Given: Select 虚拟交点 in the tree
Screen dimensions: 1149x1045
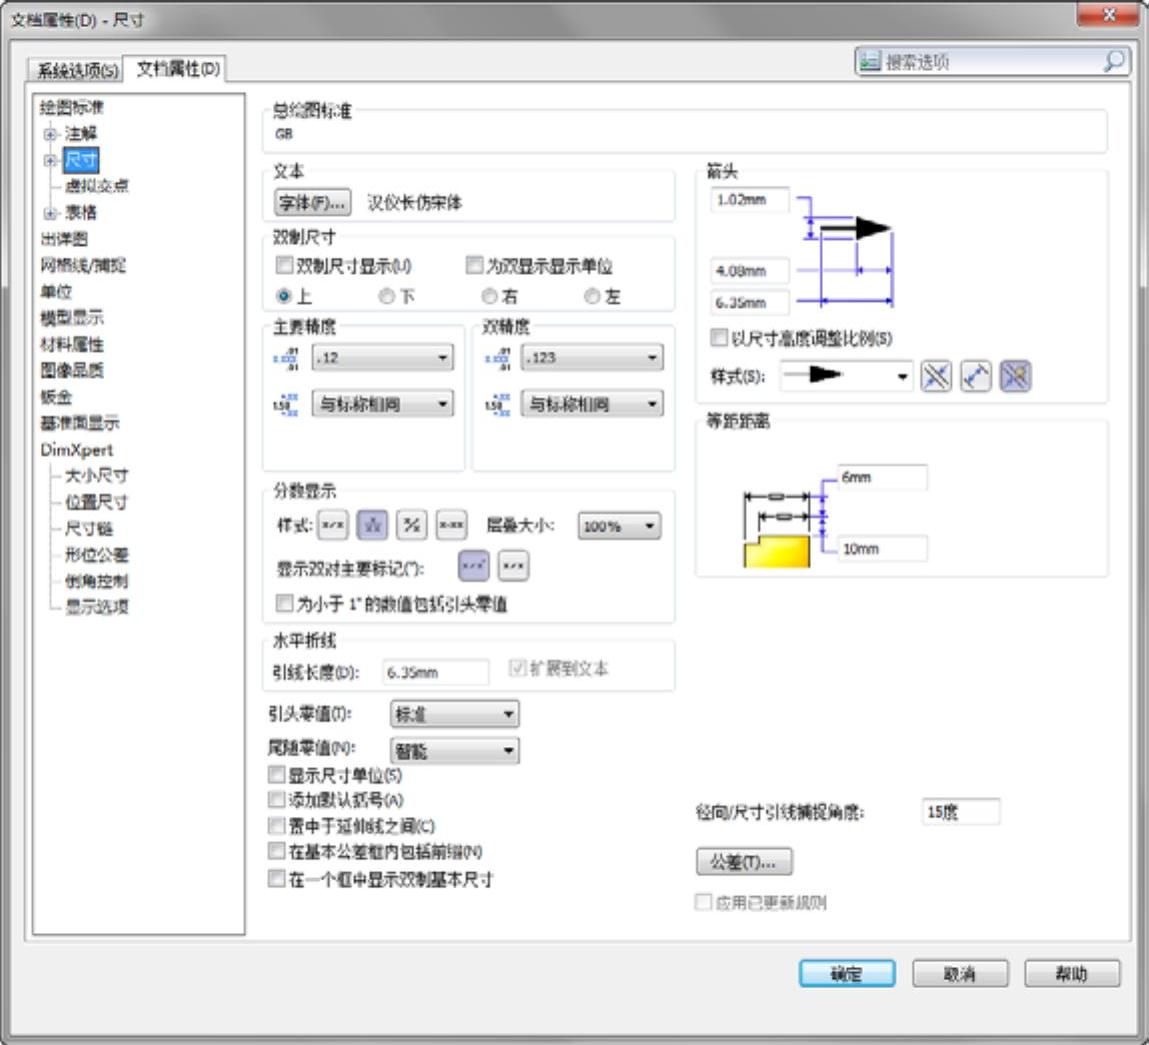Looking at the screenshot, I should (x=97, y=185).
